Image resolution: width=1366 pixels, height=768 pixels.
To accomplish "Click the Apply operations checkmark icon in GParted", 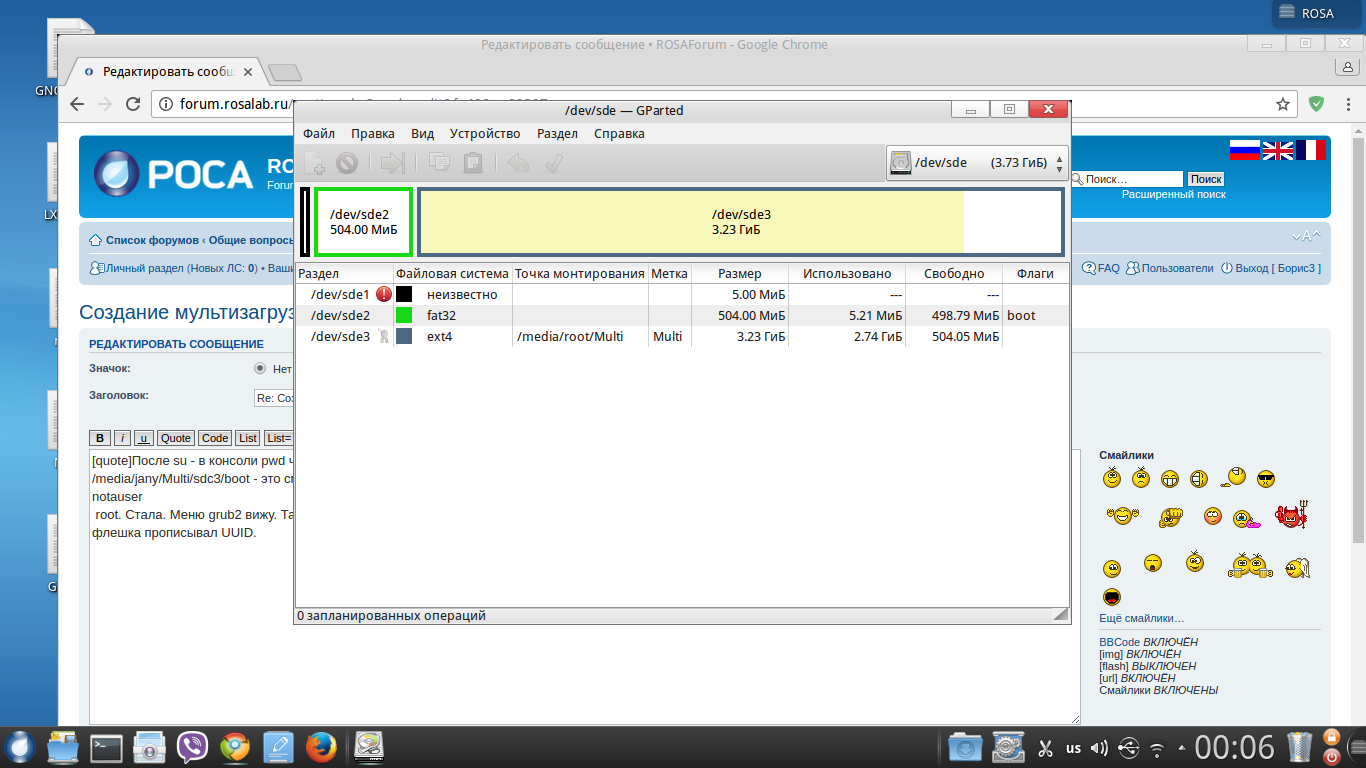I will [x=553, y=163].
